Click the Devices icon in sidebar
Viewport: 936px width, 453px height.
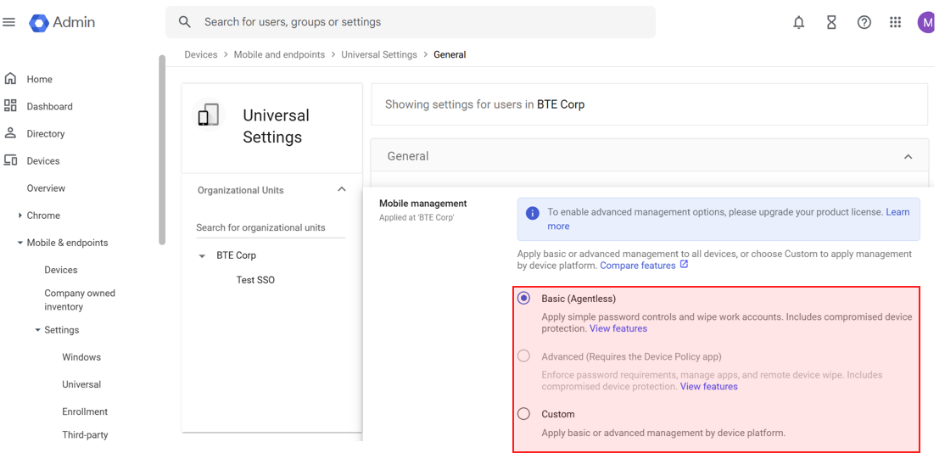10,161
